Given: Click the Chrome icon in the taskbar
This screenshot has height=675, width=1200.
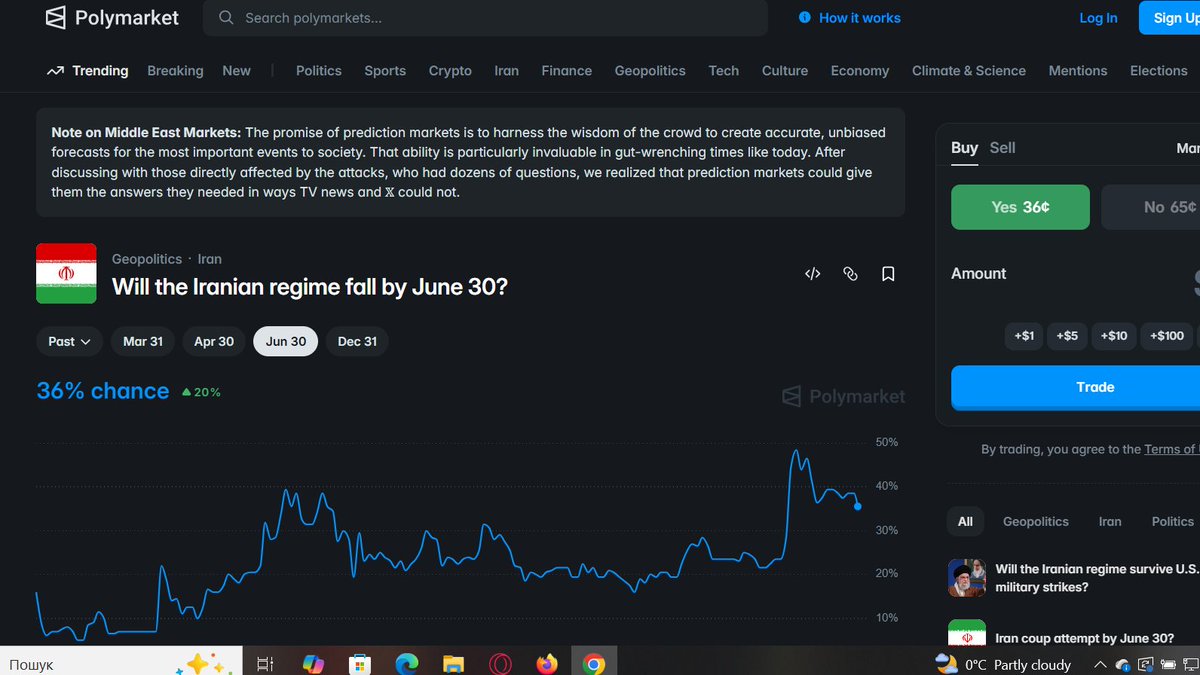Looking at the screenshot, I should [x=594, y=663].
